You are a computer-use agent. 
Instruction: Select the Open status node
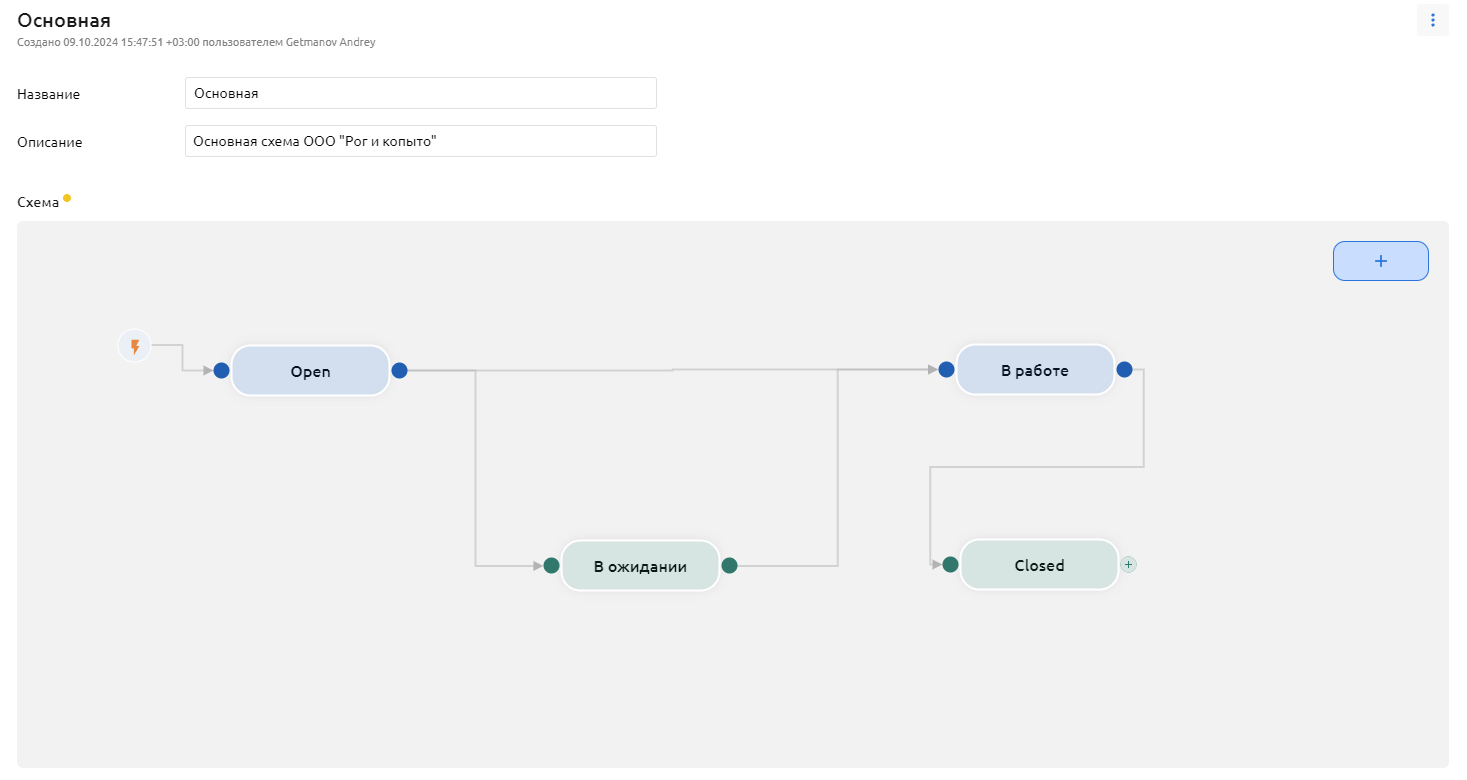[x=310, y=371]
